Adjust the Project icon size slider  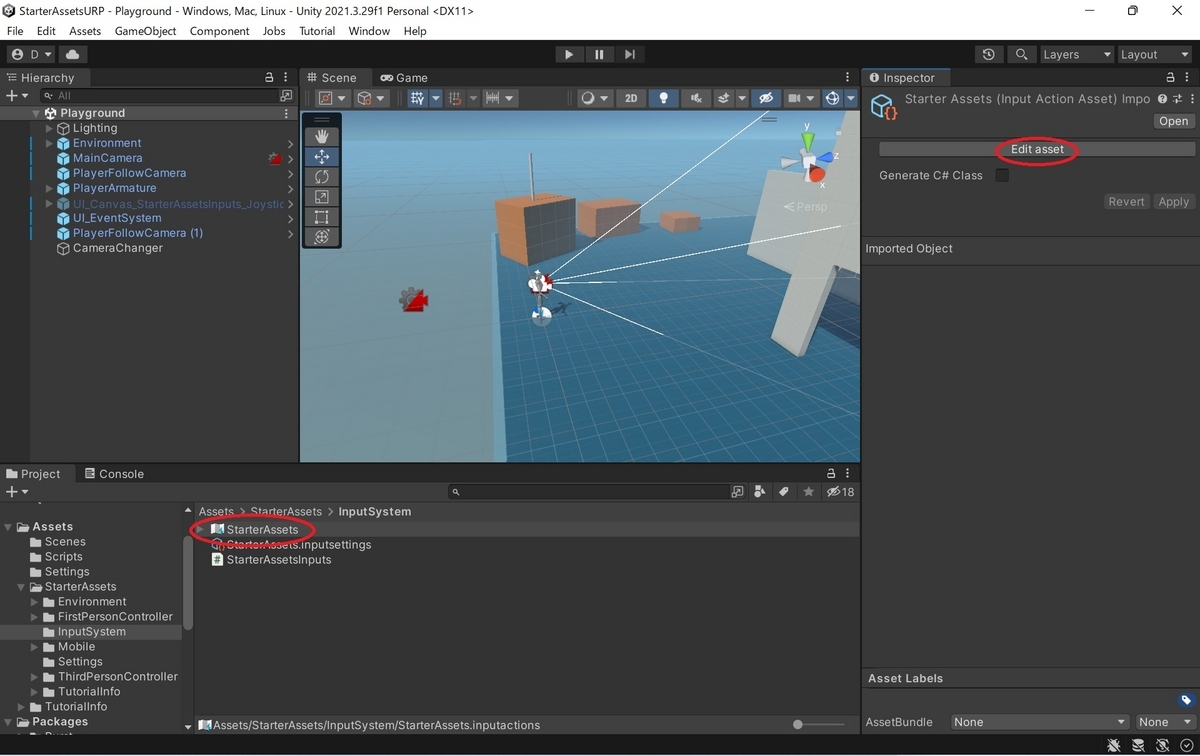point(798,724)
